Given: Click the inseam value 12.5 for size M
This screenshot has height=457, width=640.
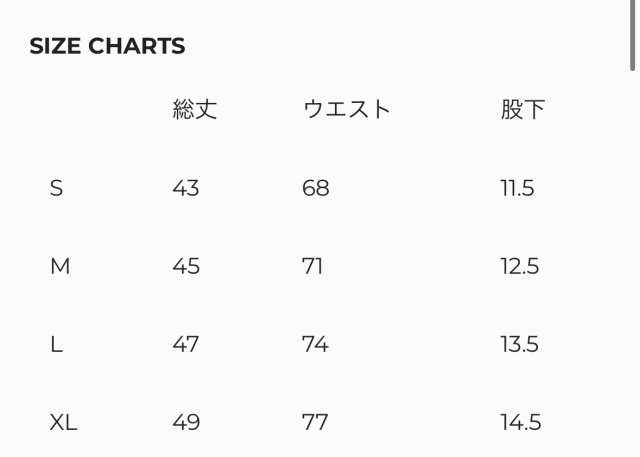Looking at the screenshot, I should pos(520,266).
